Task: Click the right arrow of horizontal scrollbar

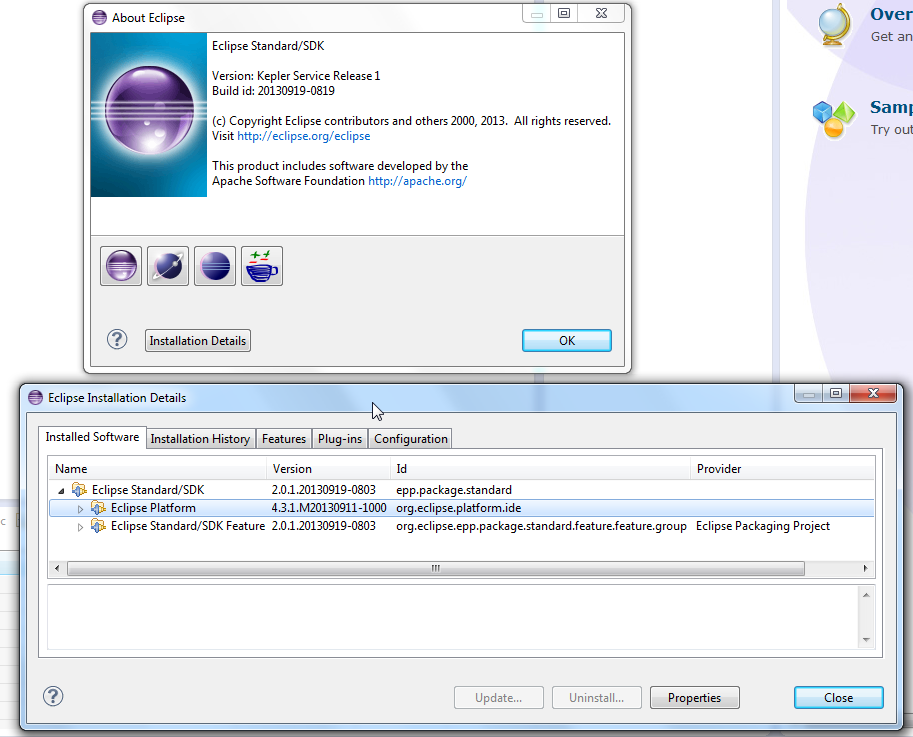Action: coord(865,568)
